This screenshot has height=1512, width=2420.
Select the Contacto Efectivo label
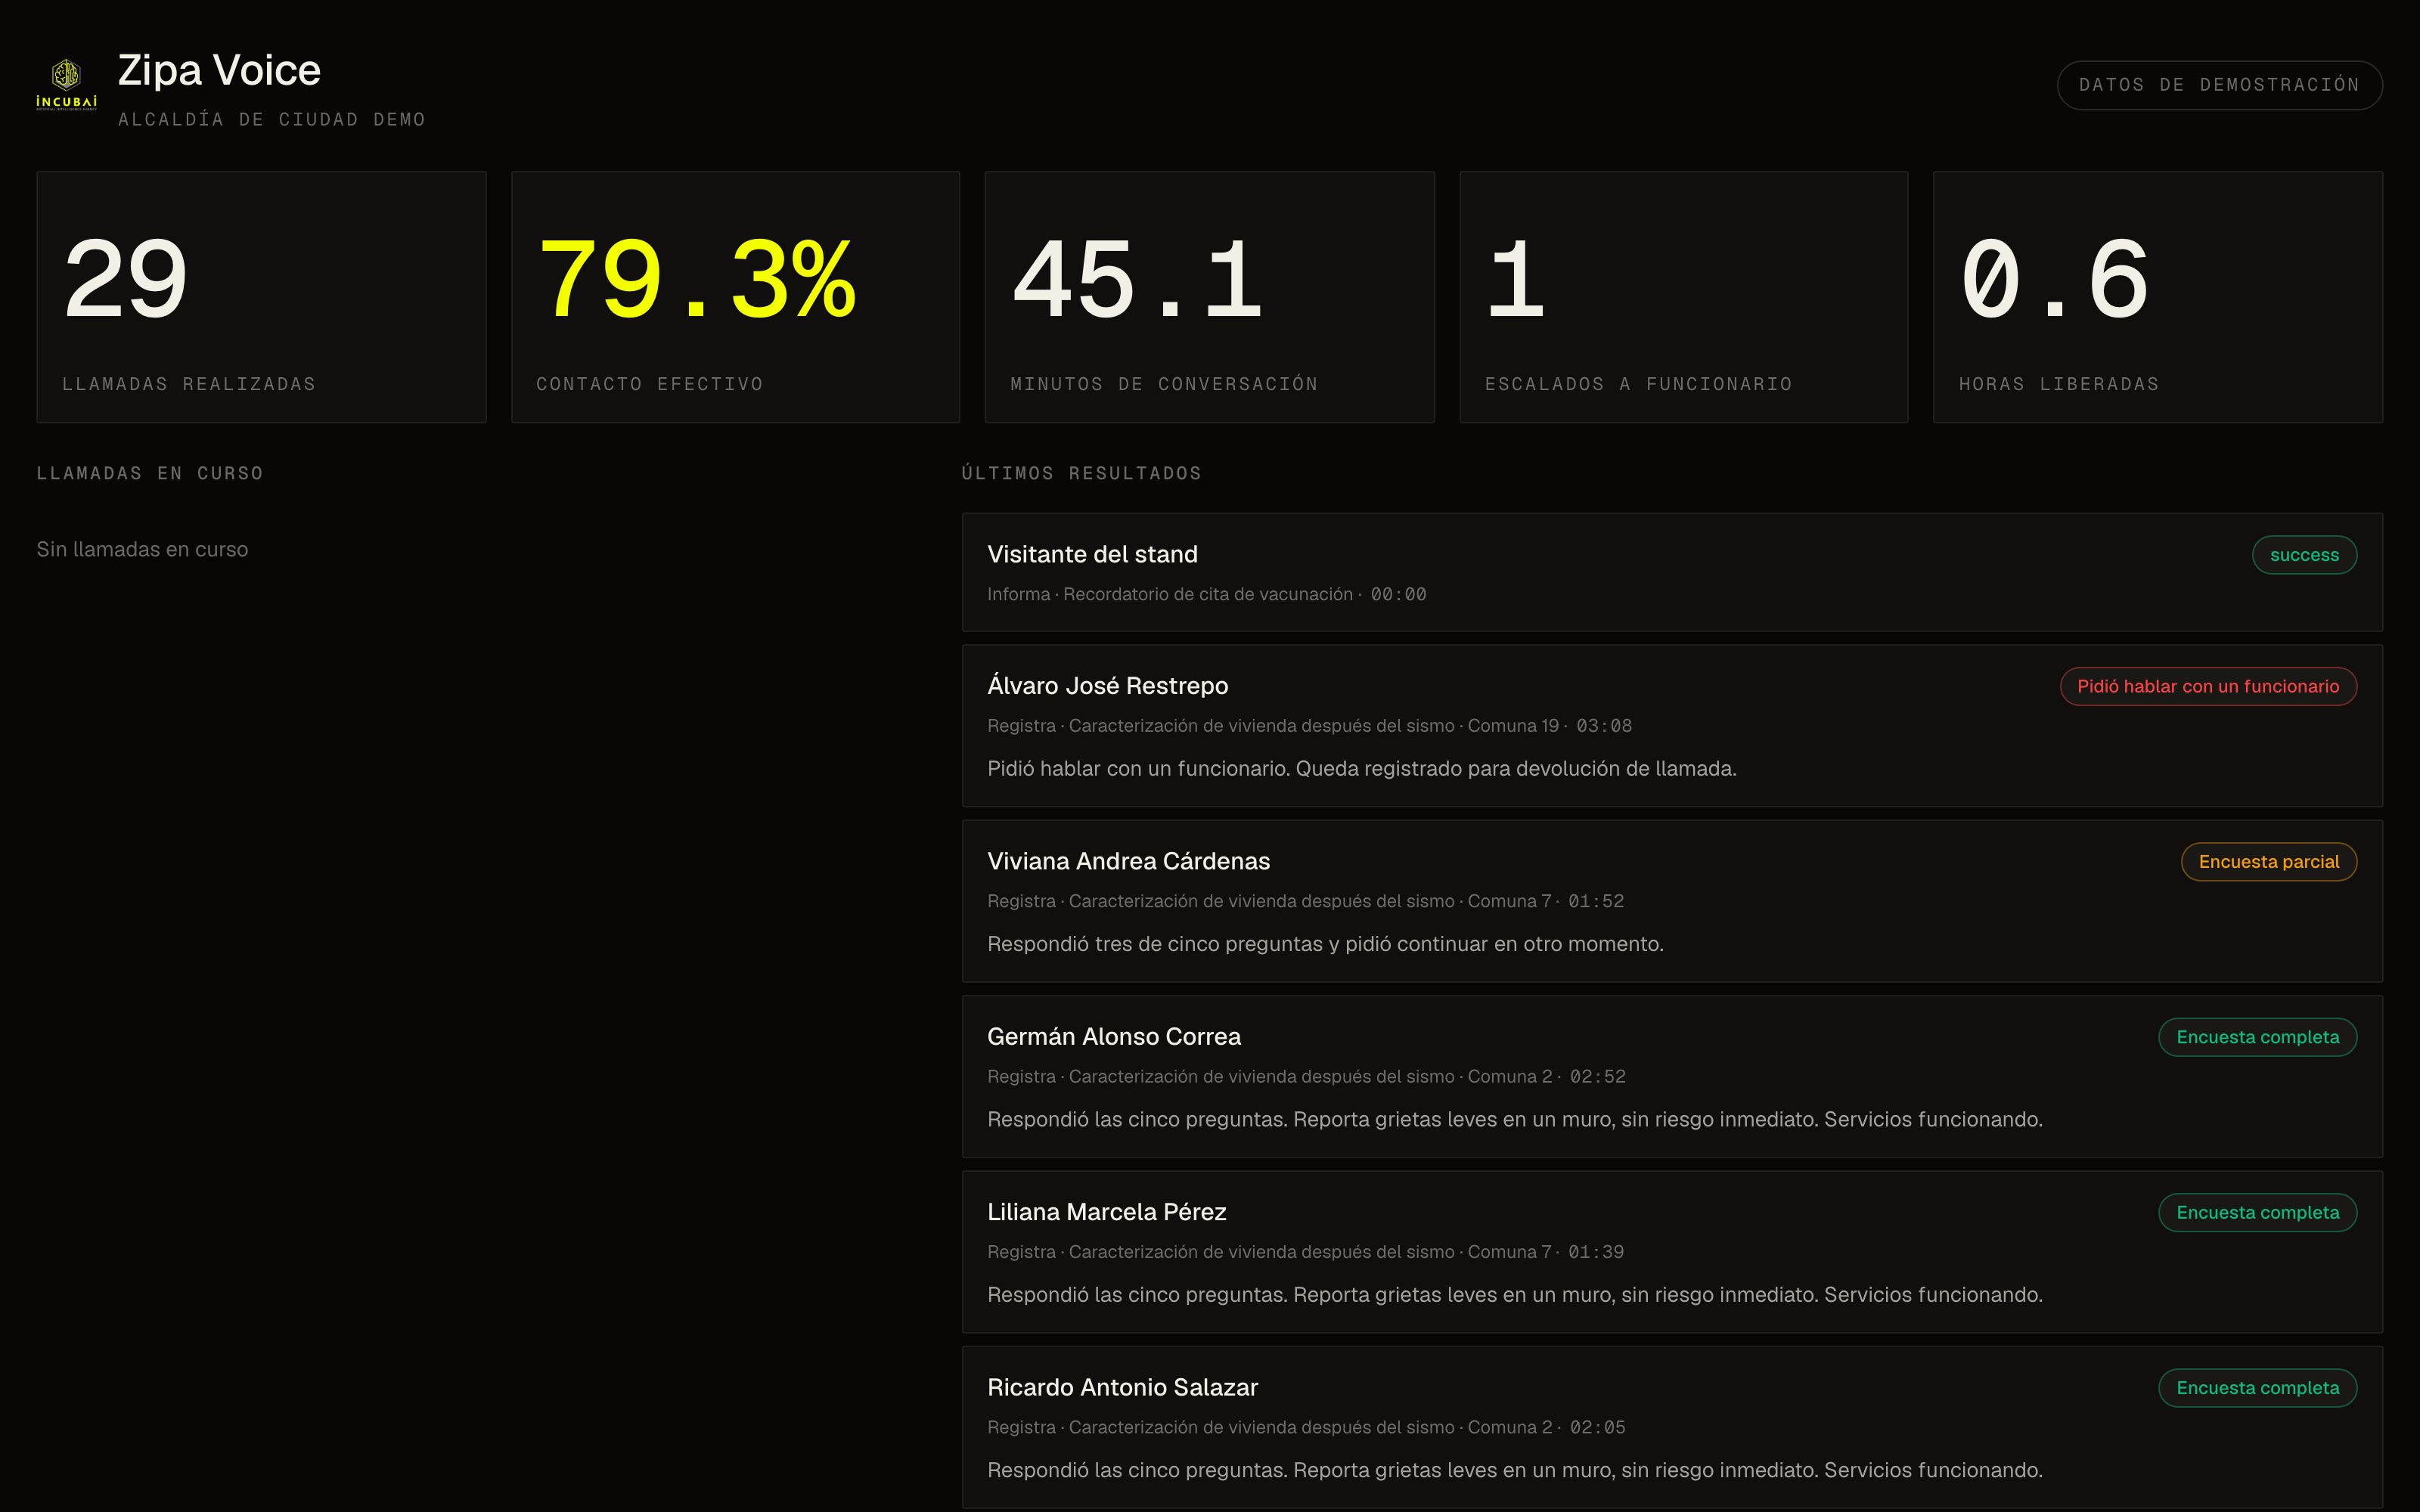[x=650, y=384]
